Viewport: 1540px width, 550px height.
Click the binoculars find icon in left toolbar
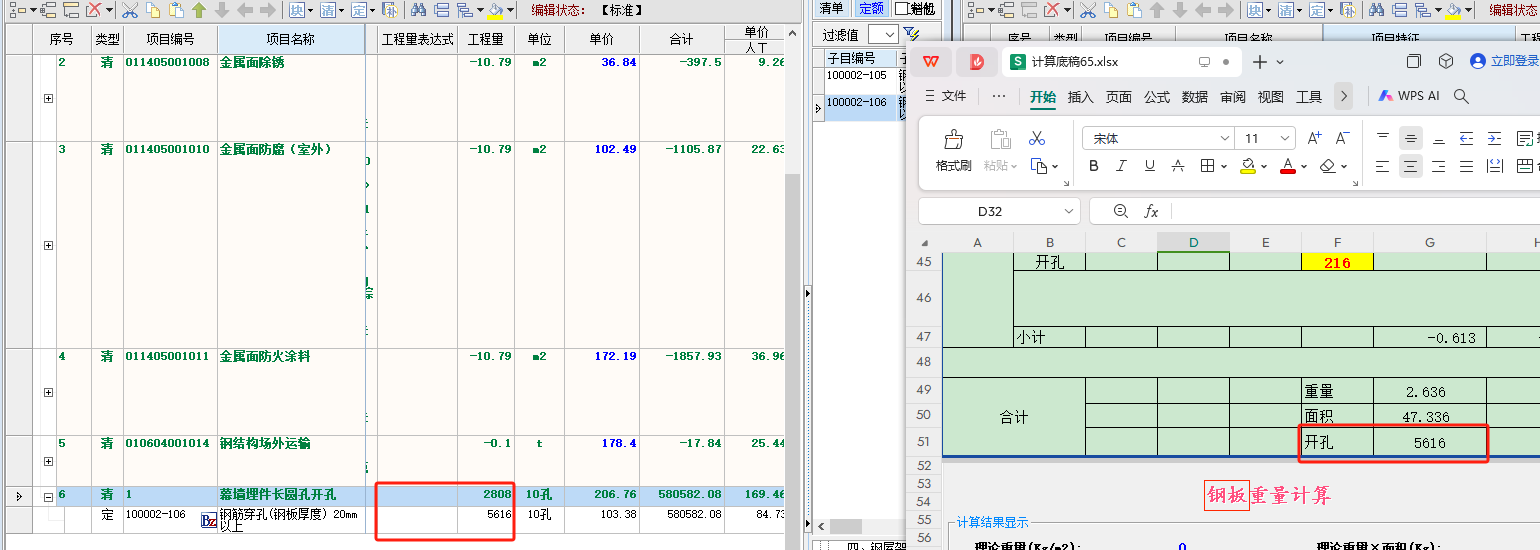coord(419,10)
